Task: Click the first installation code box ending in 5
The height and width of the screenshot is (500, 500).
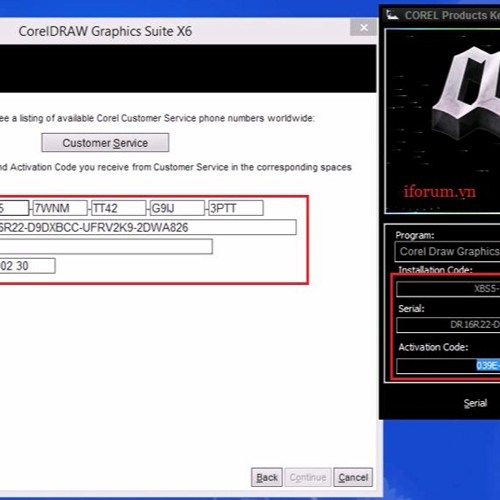Action: (14, 208)
